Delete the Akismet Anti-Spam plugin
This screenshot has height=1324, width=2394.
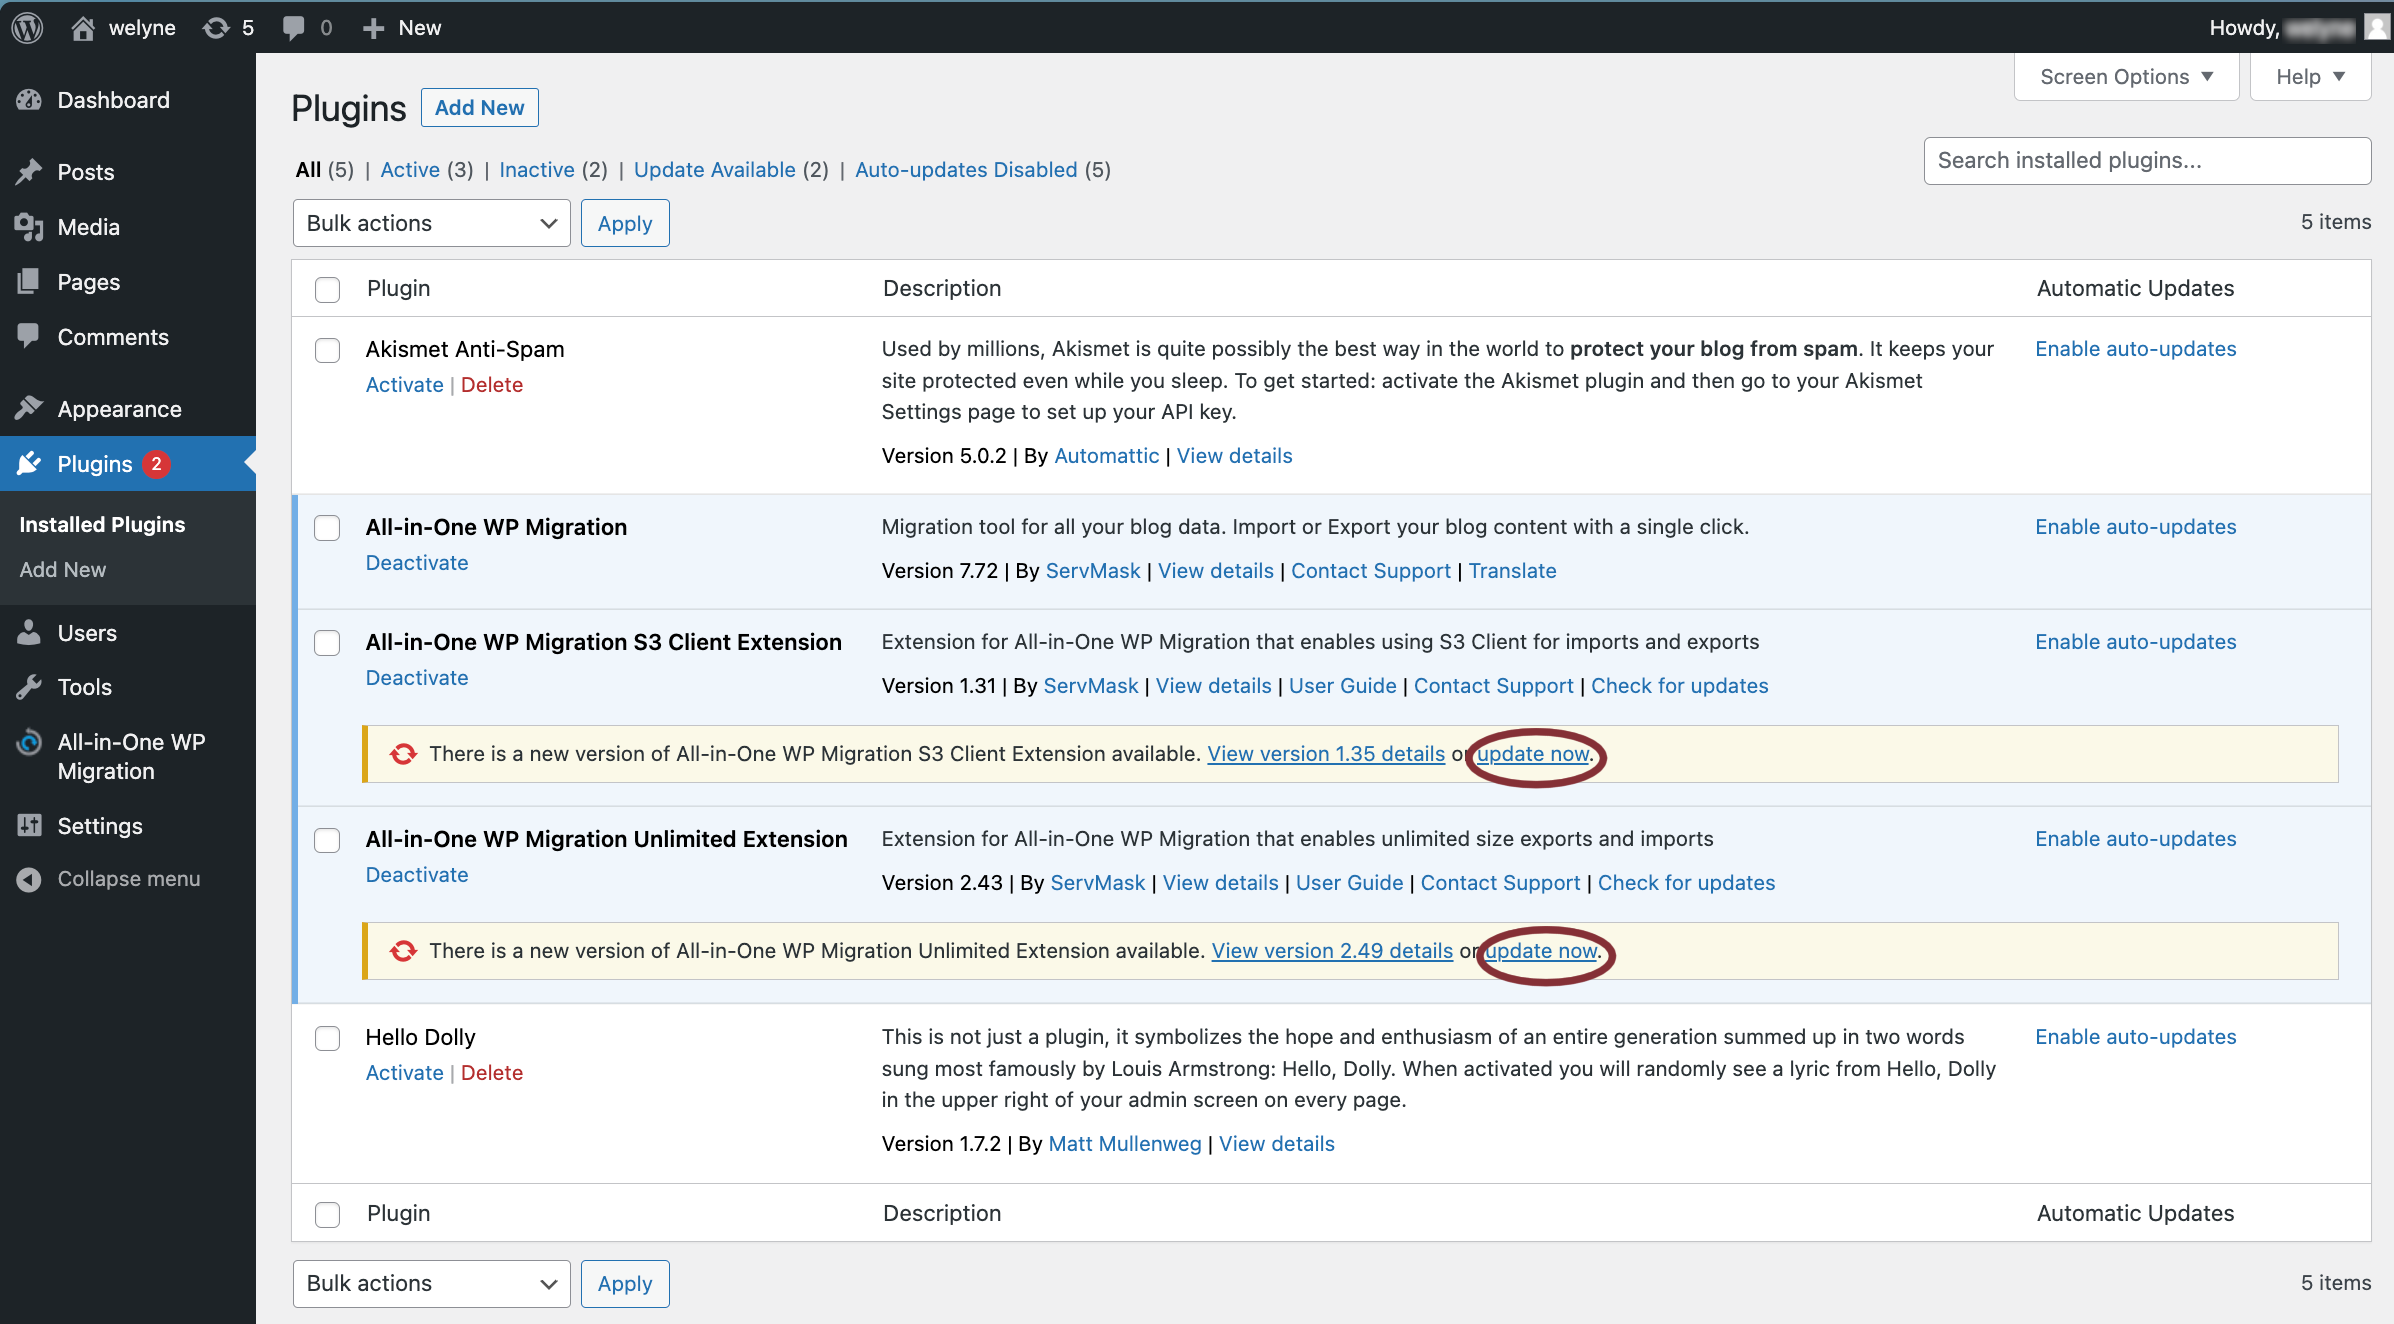(492, 385)
